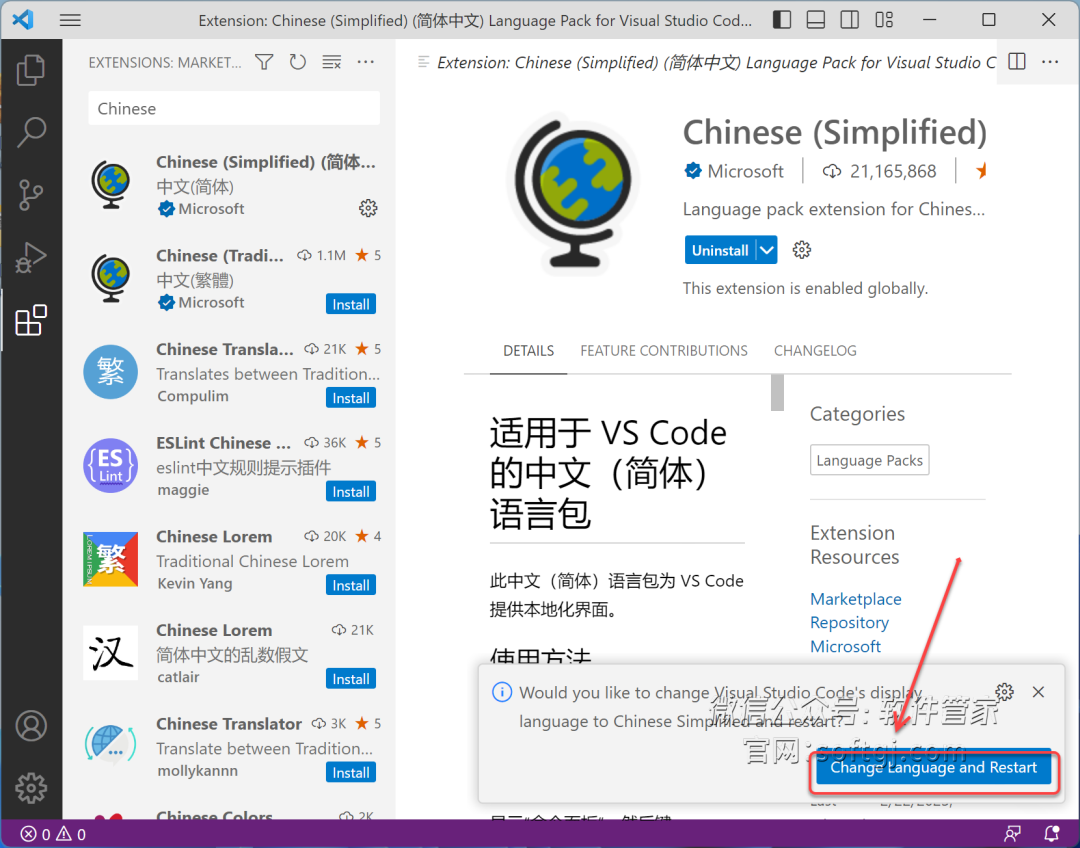Switch to the Changelog tab
Image resolution: width=1080 pixels, height=848 pixels.
tap(815, 351)
